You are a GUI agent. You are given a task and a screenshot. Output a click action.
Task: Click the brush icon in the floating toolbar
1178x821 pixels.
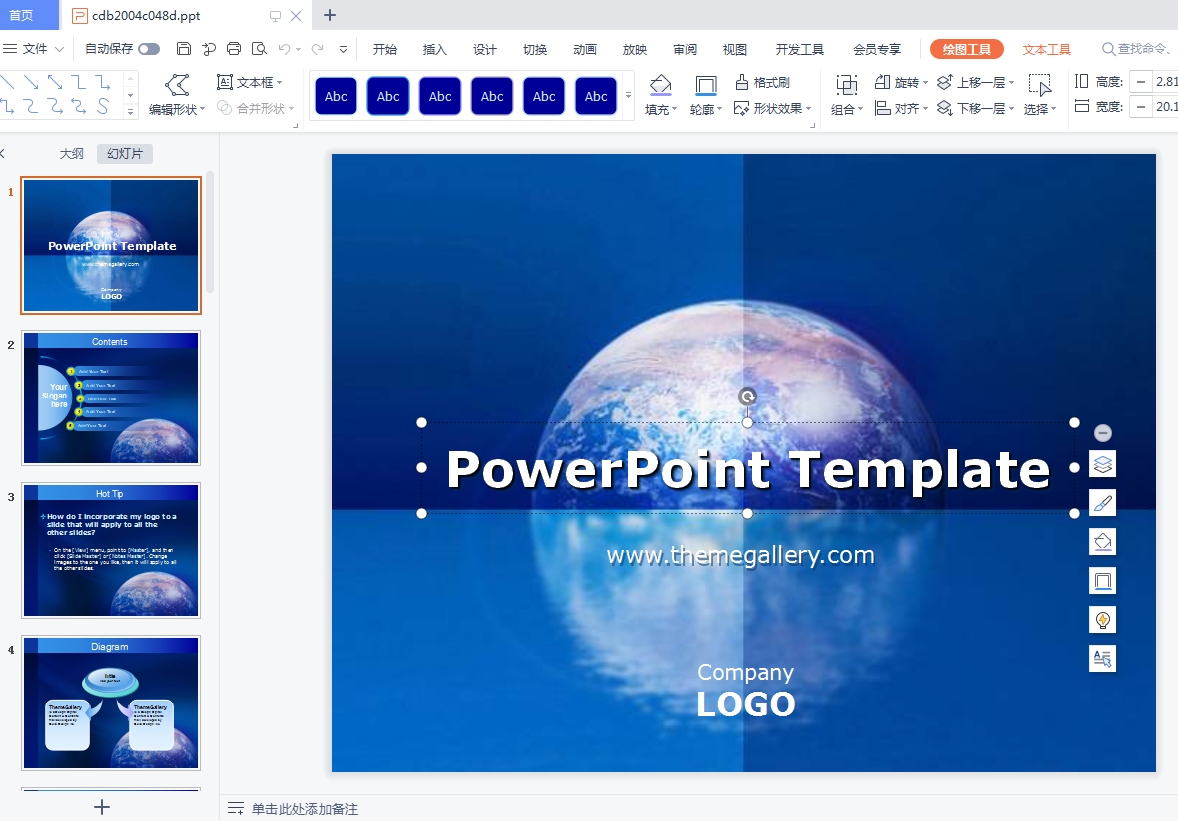(x=1102, y=503)
